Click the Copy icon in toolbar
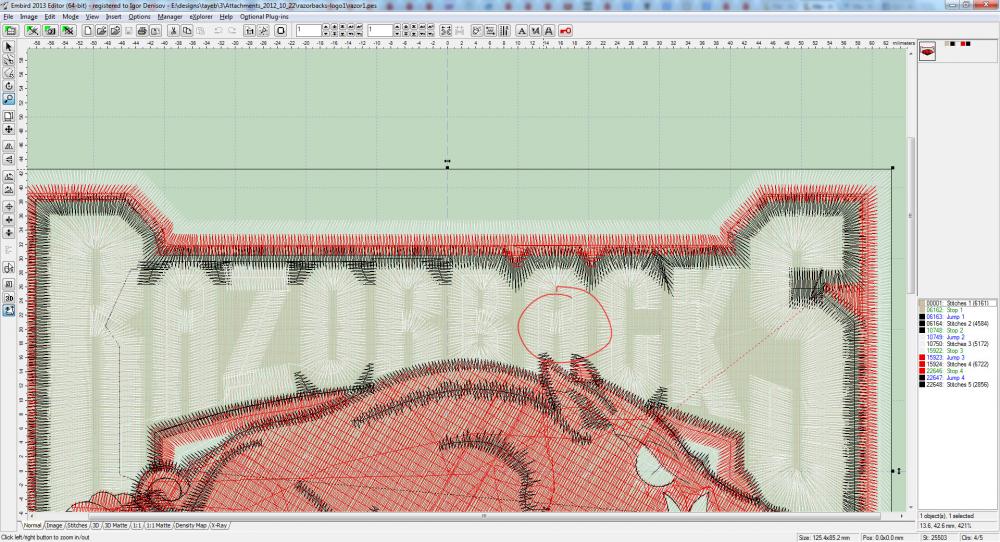Image resolution: width=1000 pixels, height=542 pixels. [x=187, y=31]
